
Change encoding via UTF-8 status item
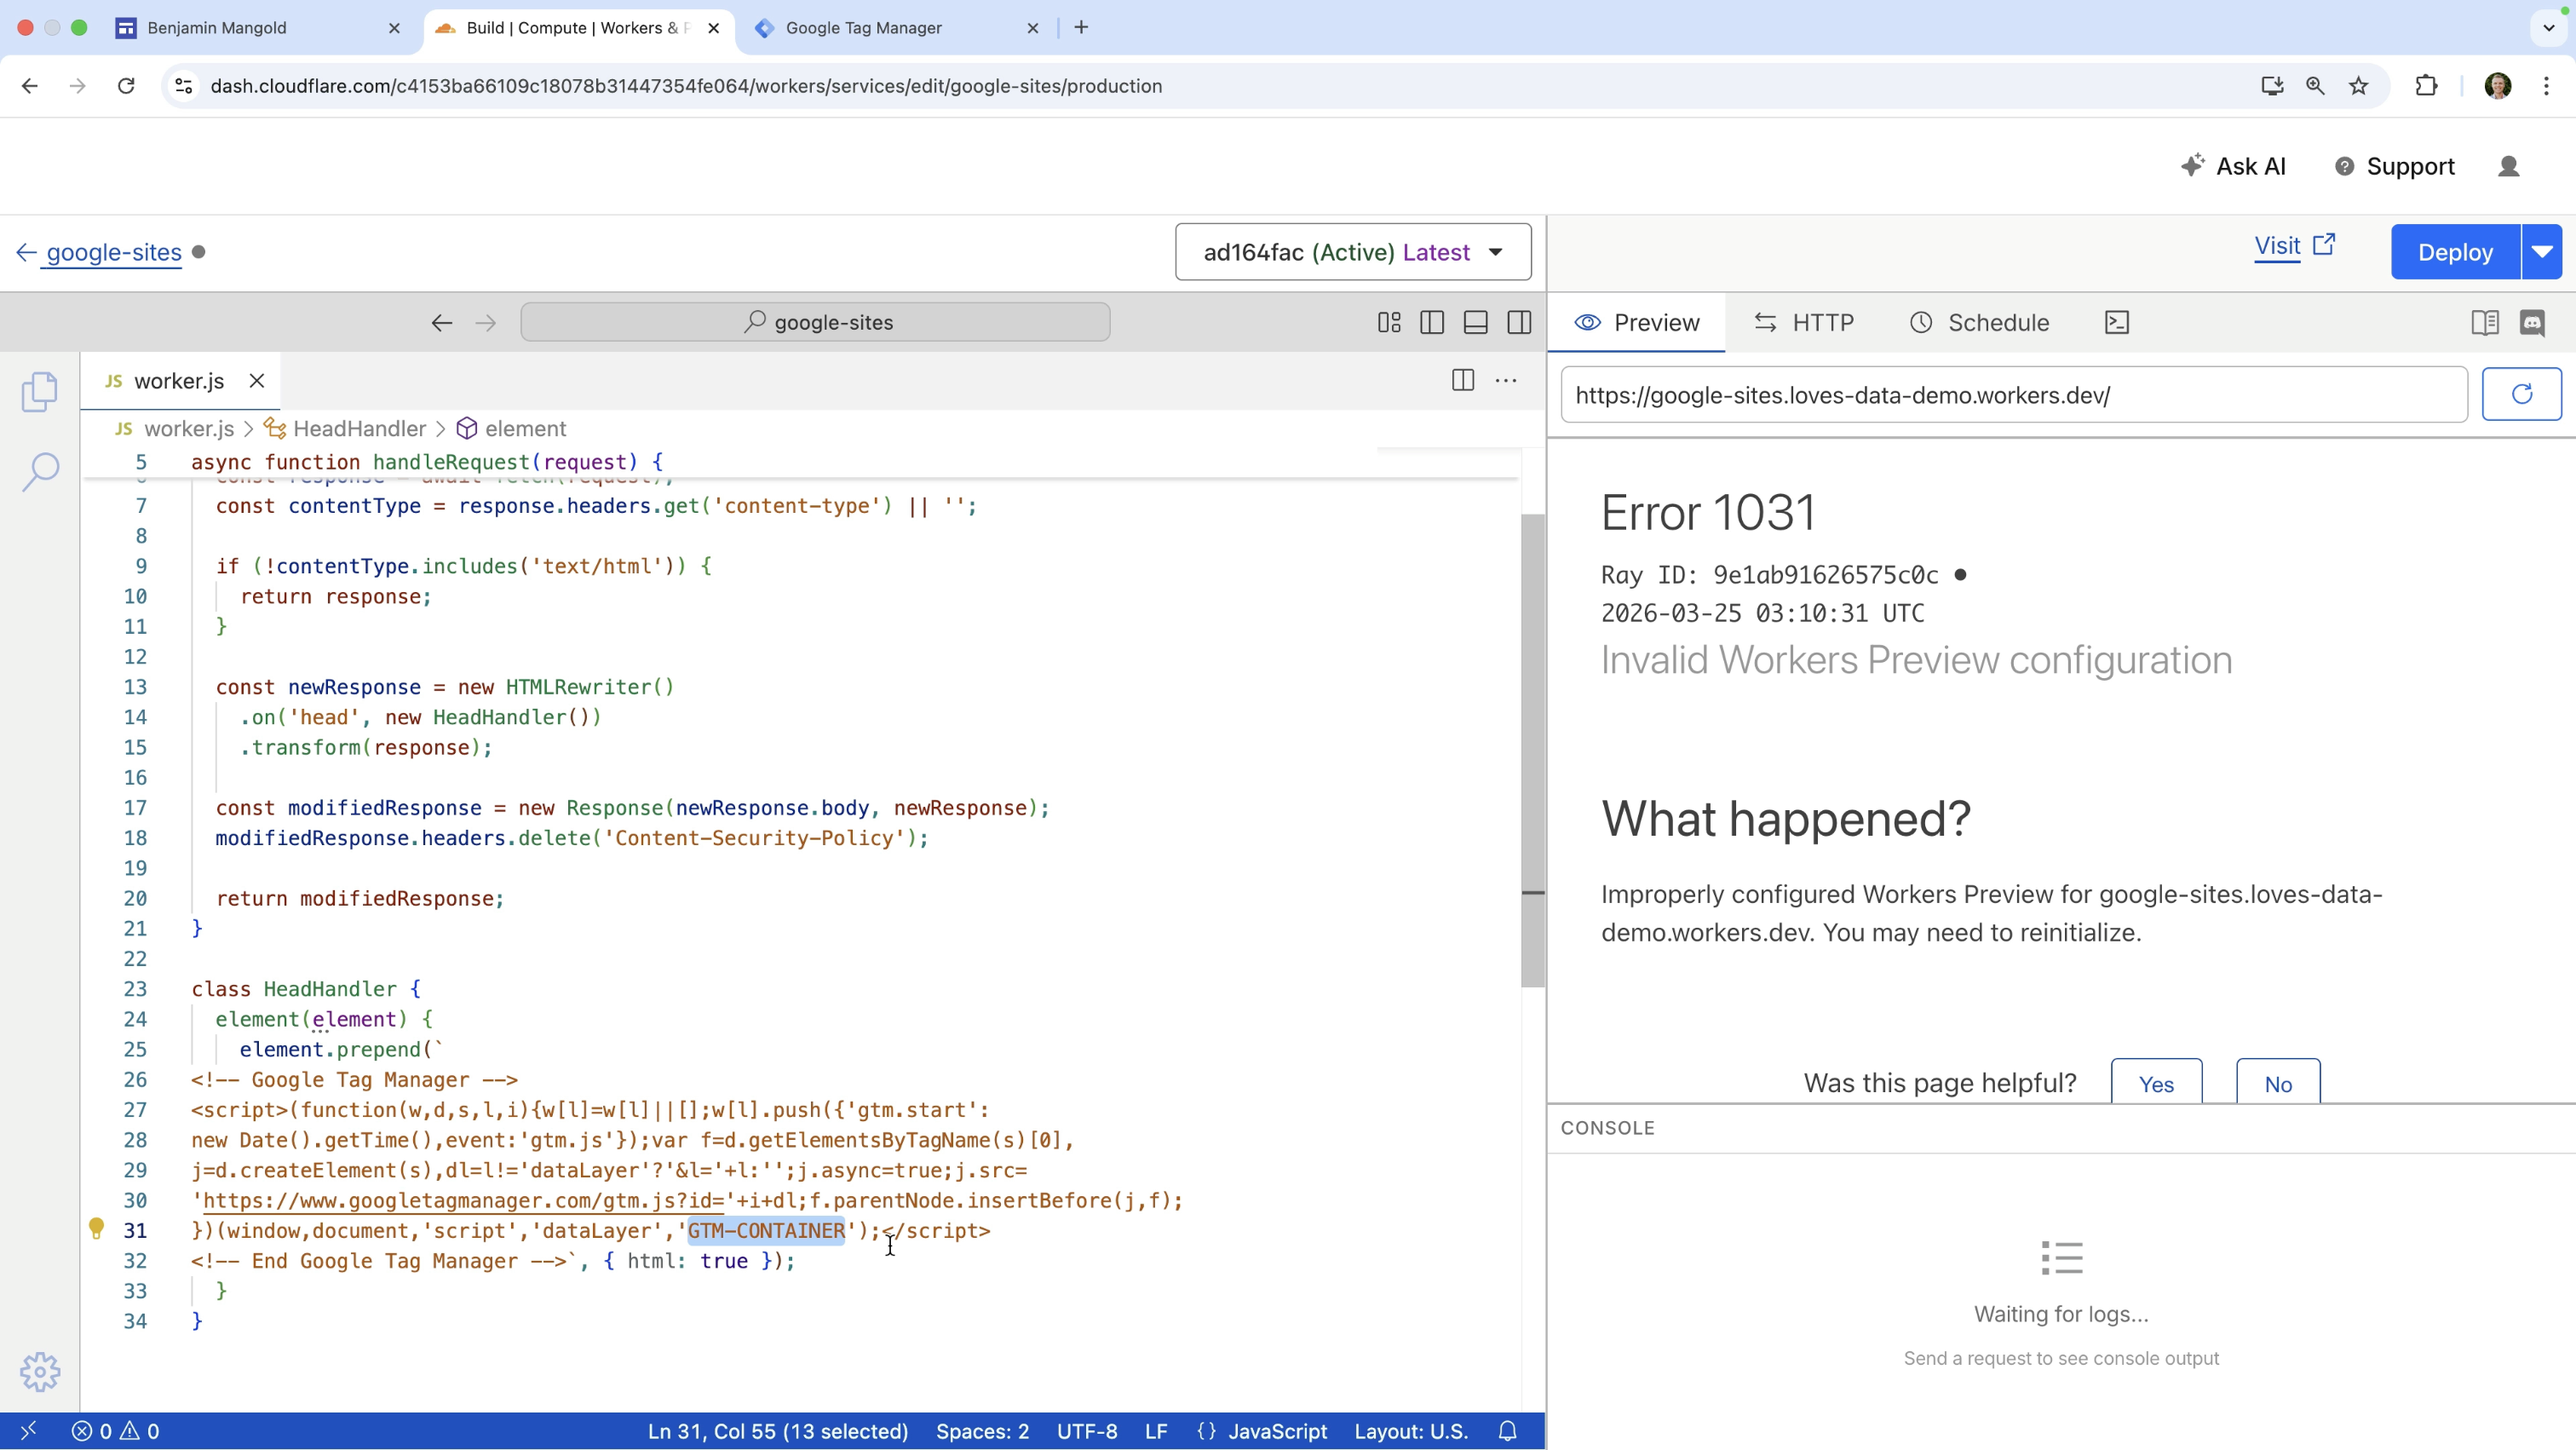point(1087,1431)
